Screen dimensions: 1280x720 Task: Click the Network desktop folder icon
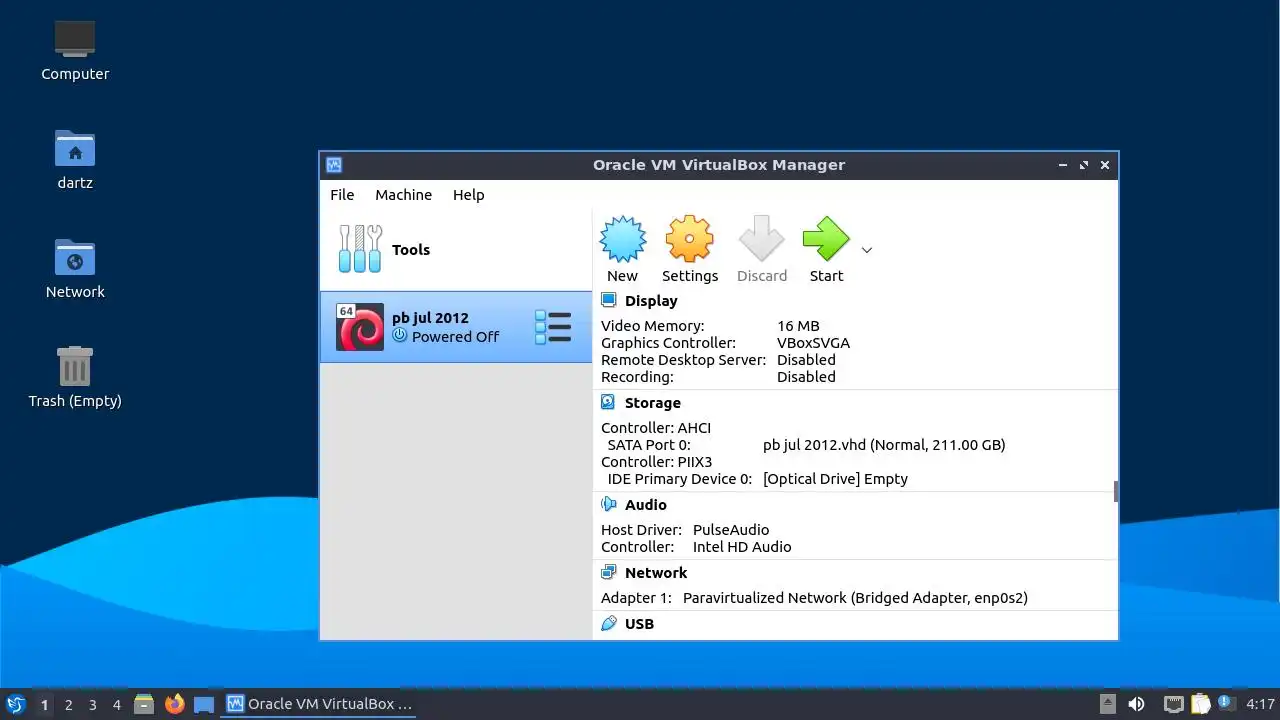(75, 257)
